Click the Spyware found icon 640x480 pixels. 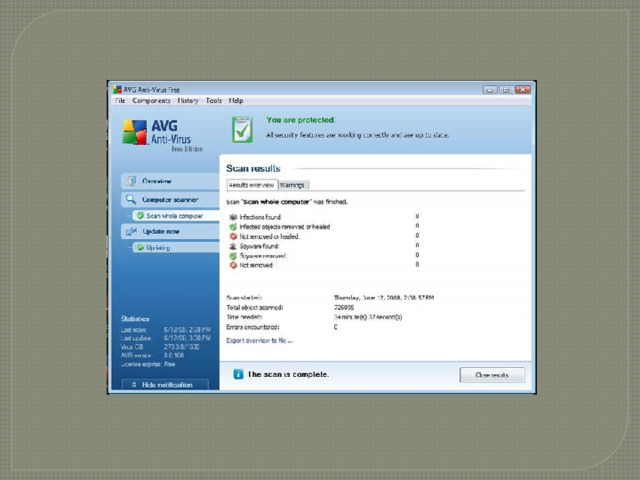(233, 246)
